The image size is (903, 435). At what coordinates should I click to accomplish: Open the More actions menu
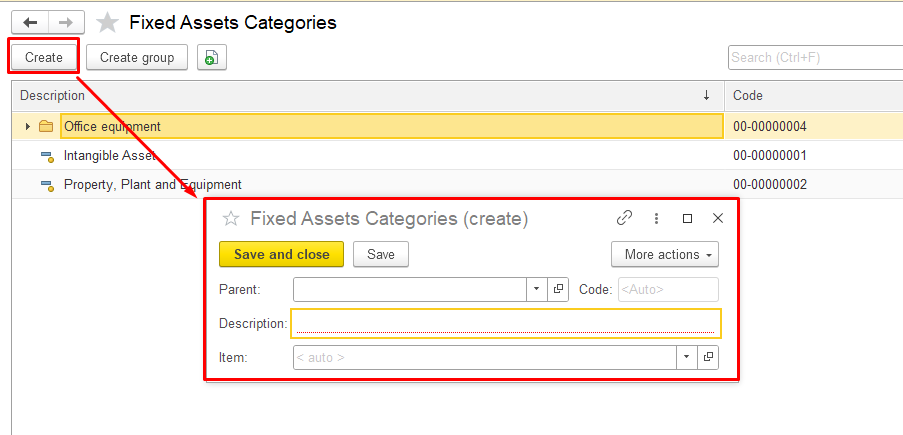(664, 254)
